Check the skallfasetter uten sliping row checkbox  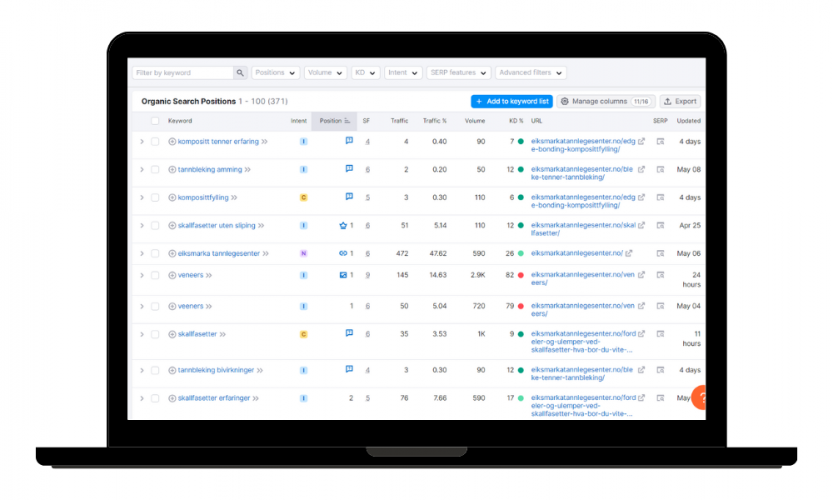(x=155, y=225)
